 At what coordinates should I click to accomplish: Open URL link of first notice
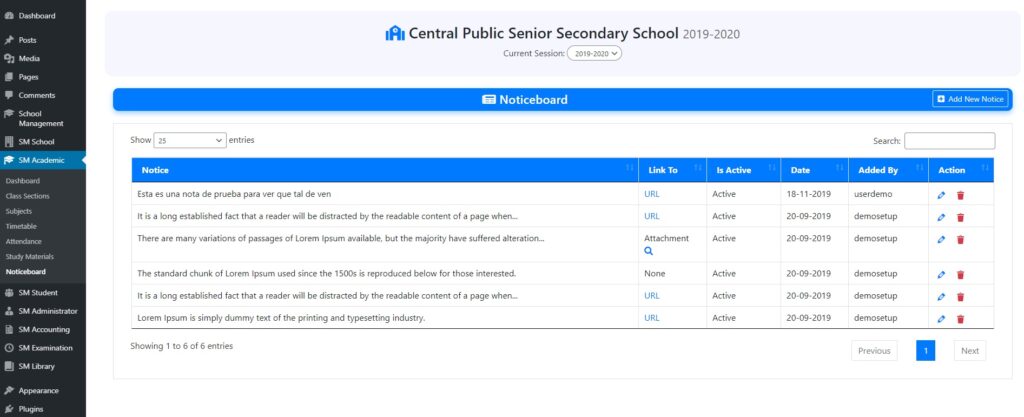click(652, 194)
